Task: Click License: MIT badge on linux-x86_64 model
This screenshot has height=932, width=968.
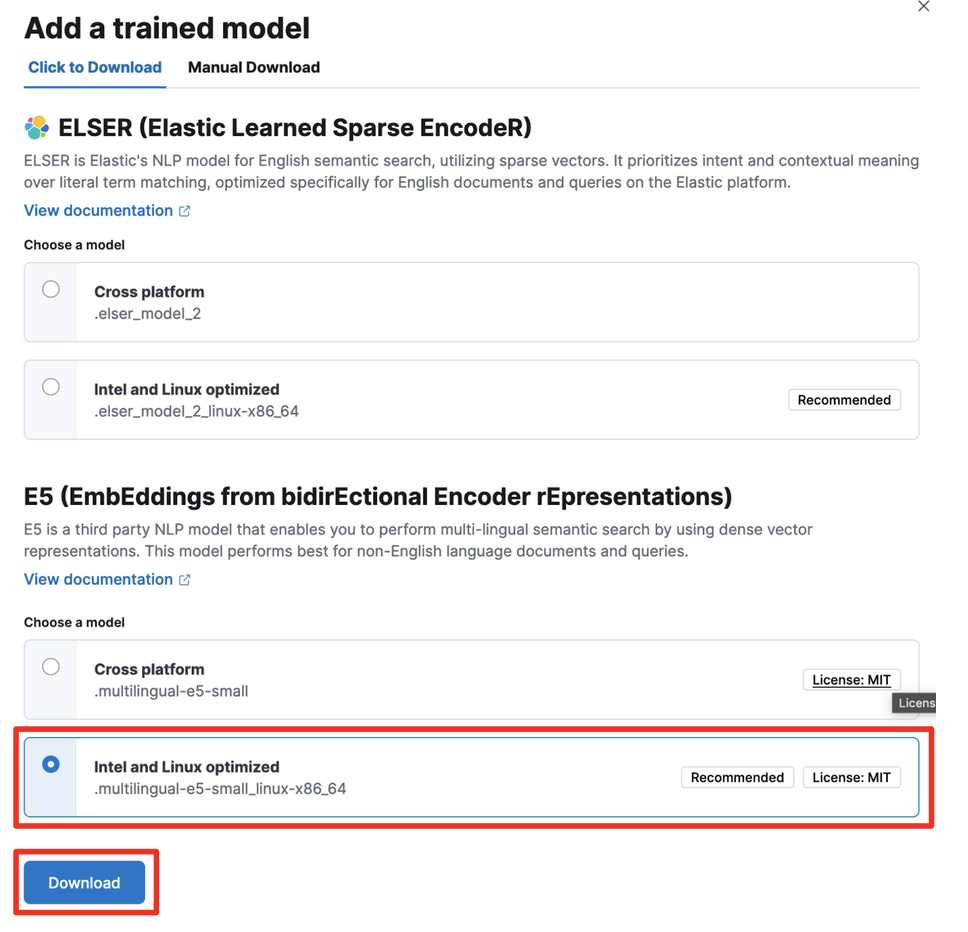Action: [851, 778]
